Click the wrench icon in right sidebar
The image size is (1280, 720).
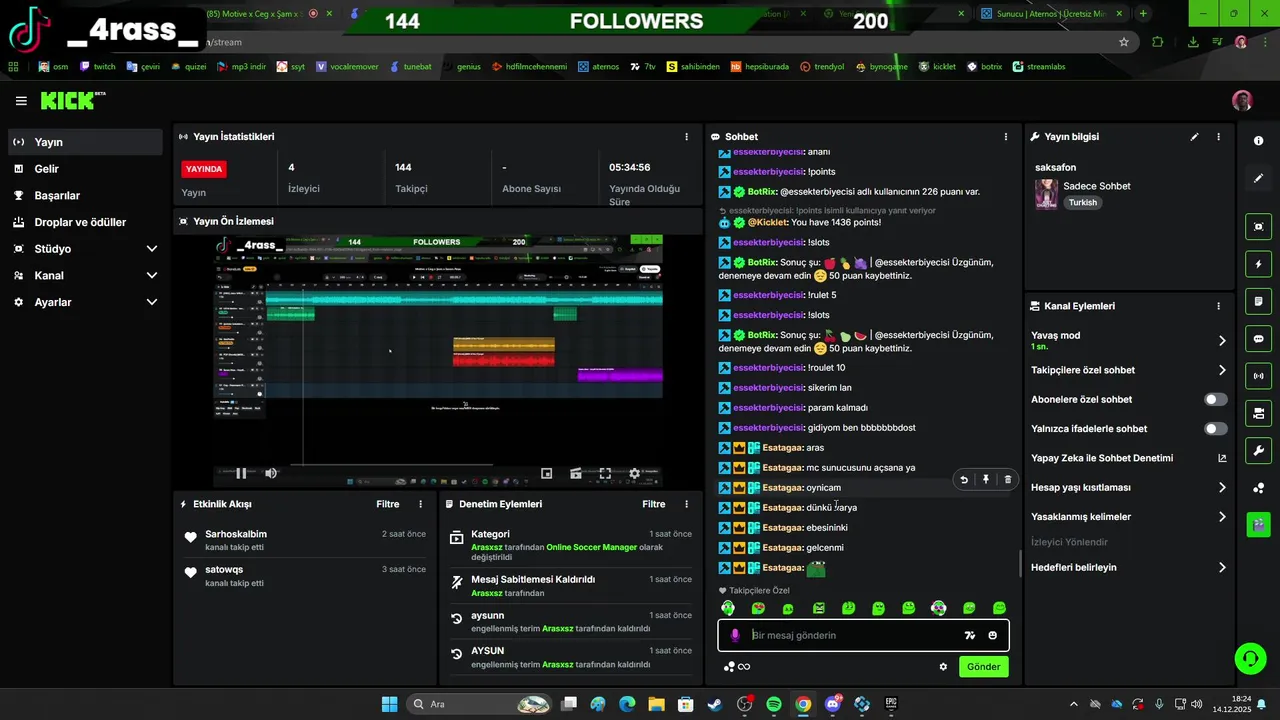pyautogui.click(x=1258, y=450)
